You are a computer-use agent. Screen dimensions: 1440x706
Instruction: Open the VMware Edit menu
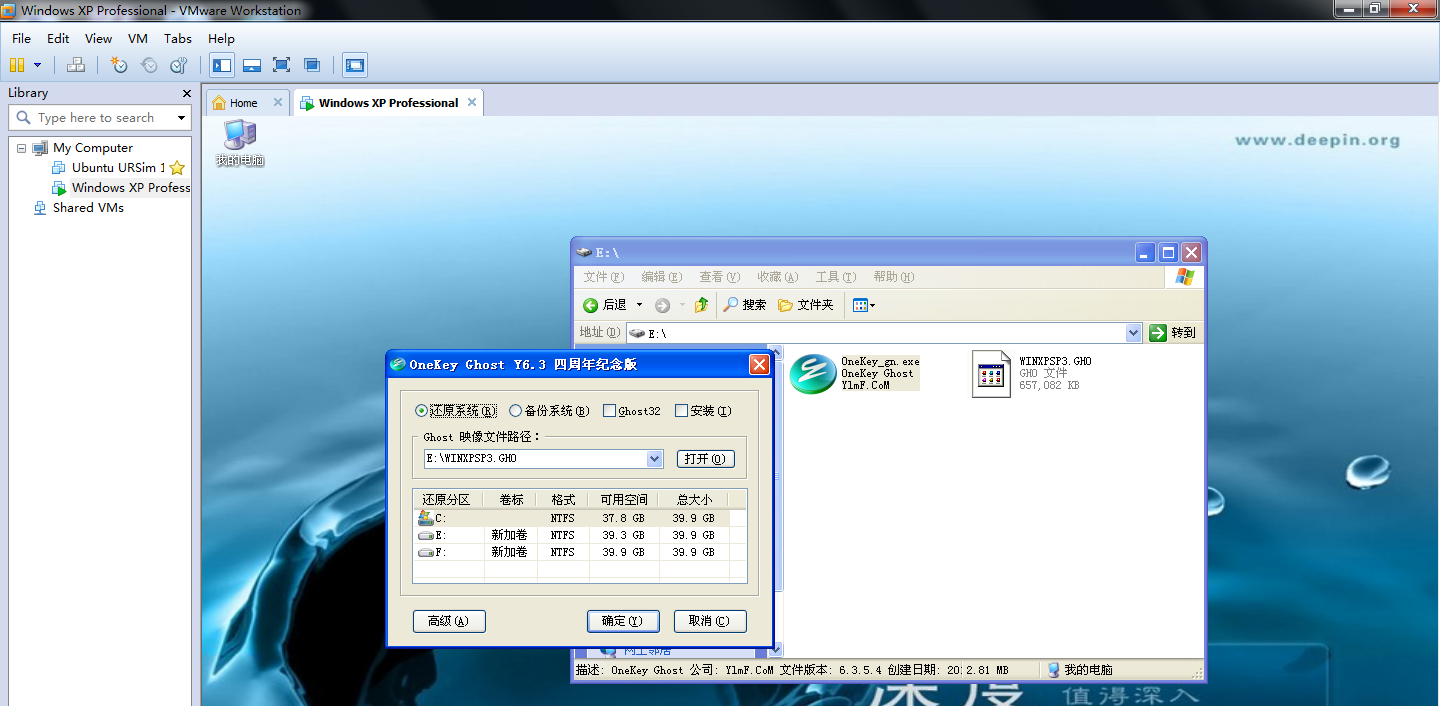58,38
